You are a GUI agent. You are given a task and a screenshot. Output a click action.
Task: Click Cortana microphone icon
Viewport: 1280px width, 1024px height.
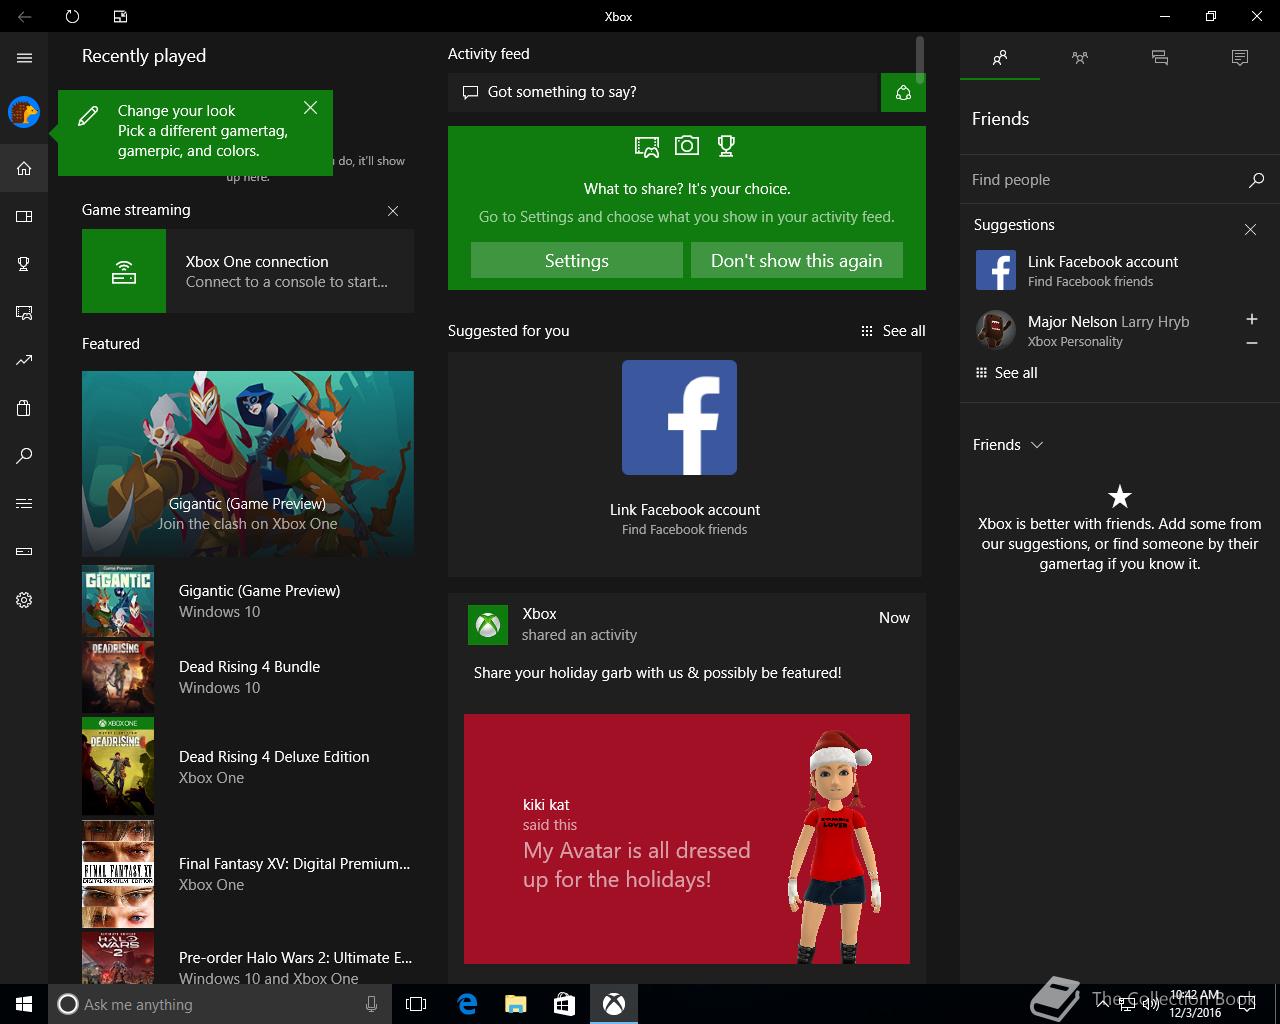[x=372, y=1004]
